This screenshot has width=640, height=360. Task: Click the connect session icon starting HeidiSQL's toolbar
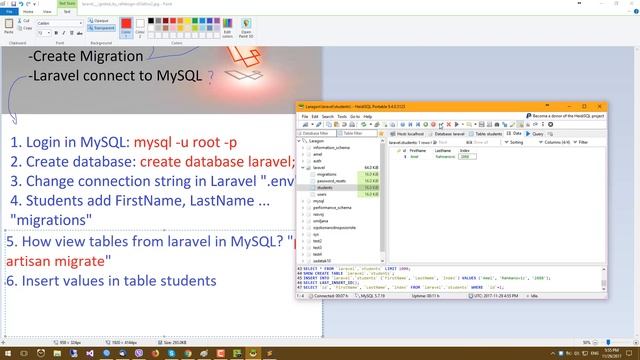click(305, 124)
